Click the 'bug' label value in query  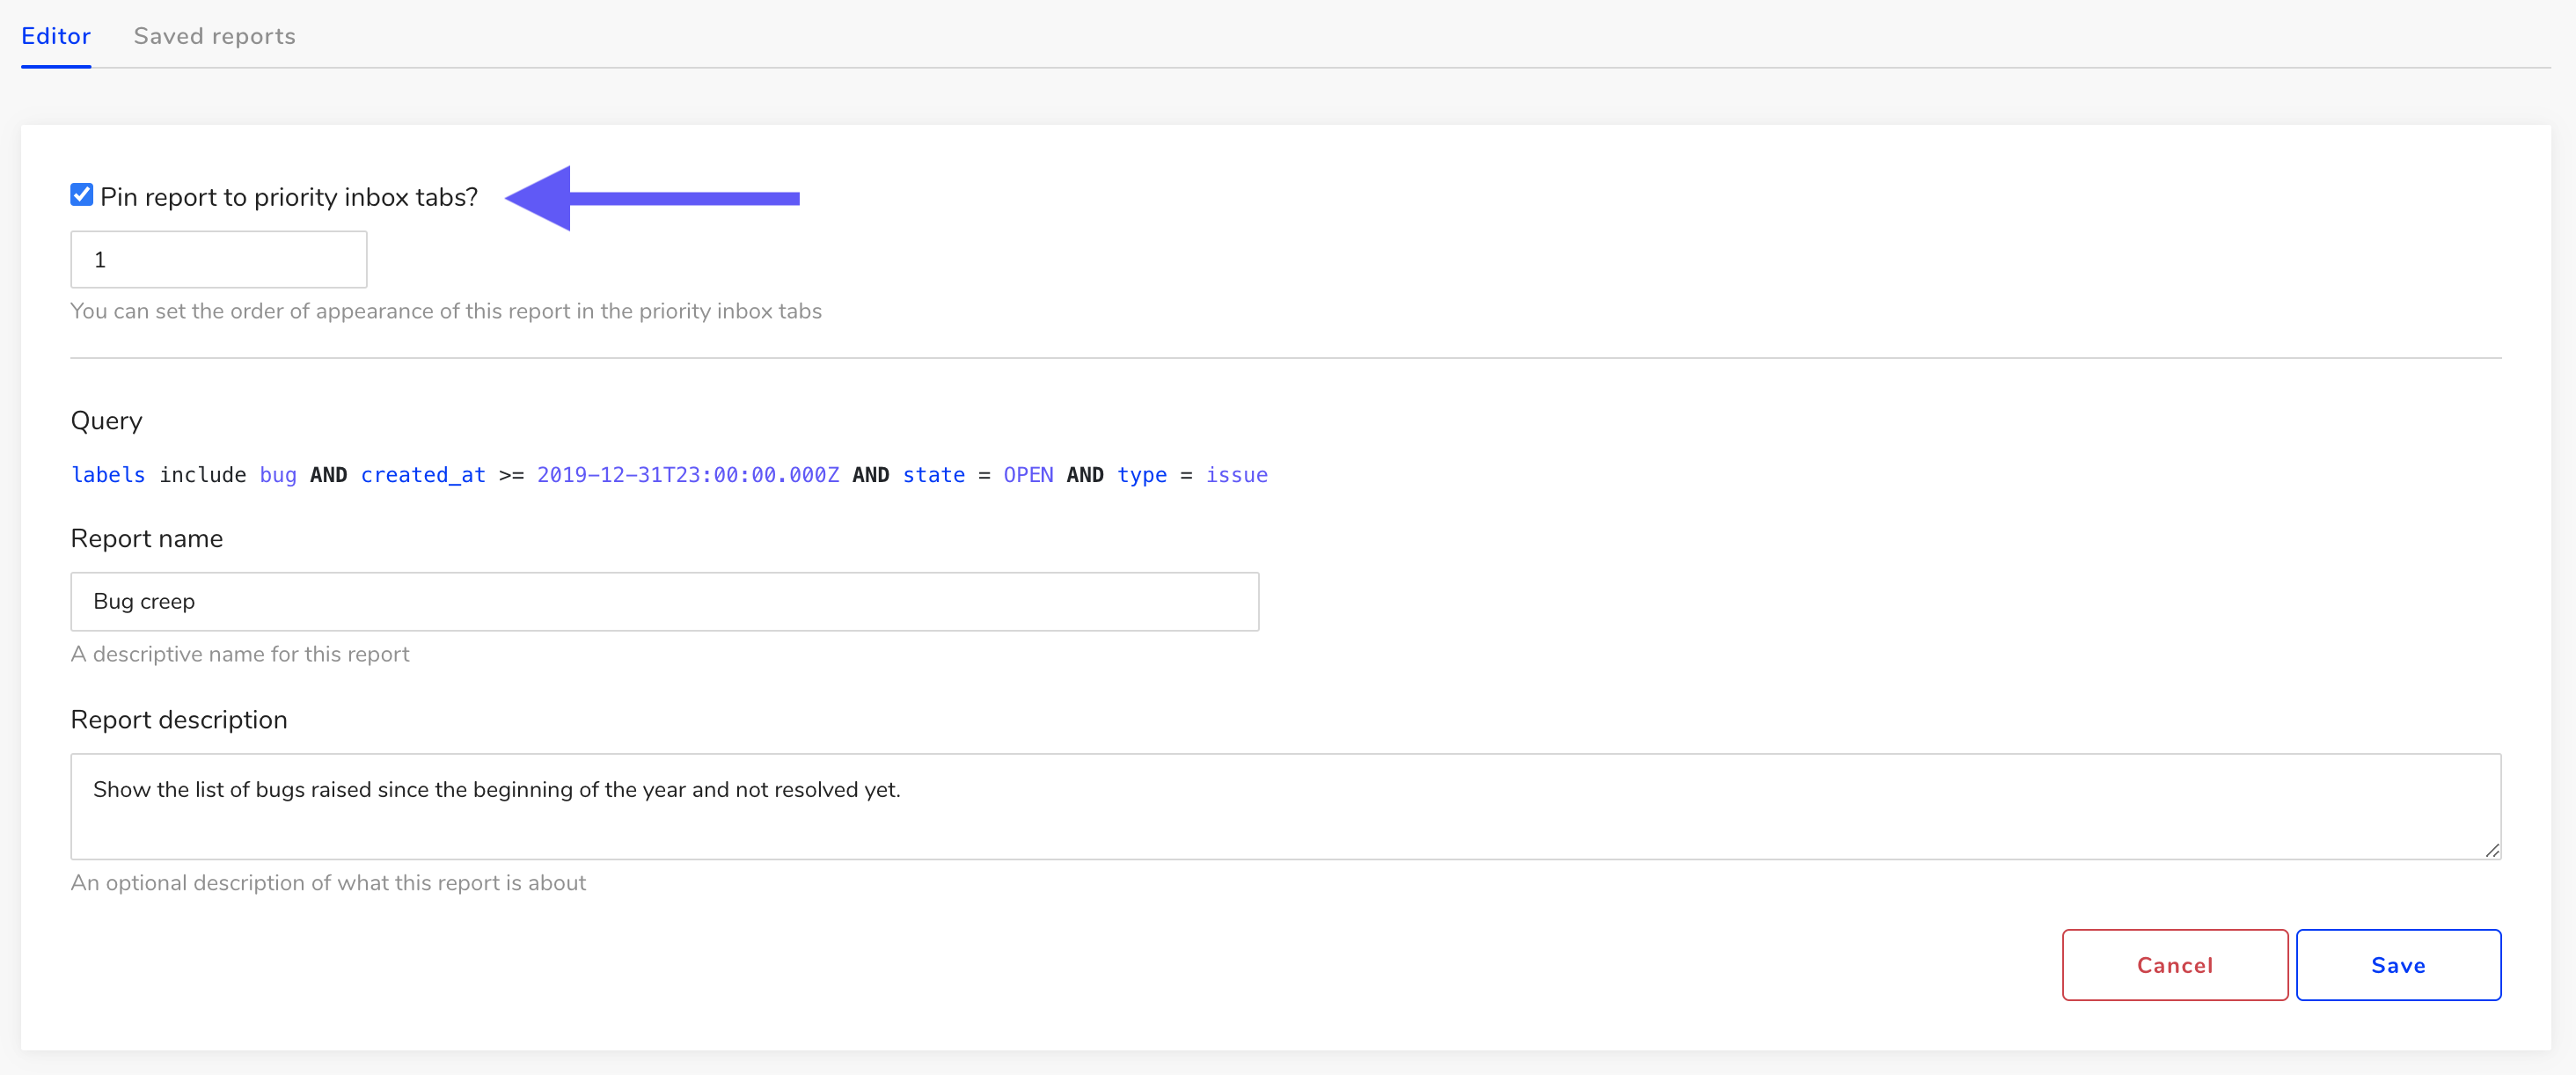click(278, 475)
